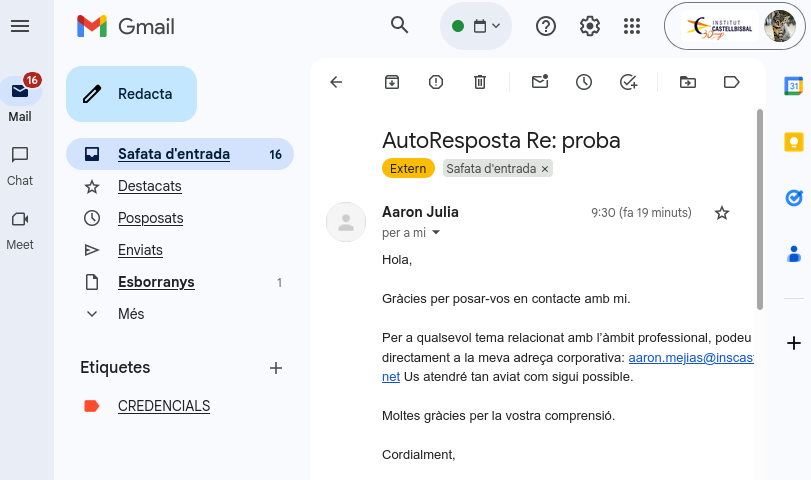Select the red CREDENCIALS label

164,406
